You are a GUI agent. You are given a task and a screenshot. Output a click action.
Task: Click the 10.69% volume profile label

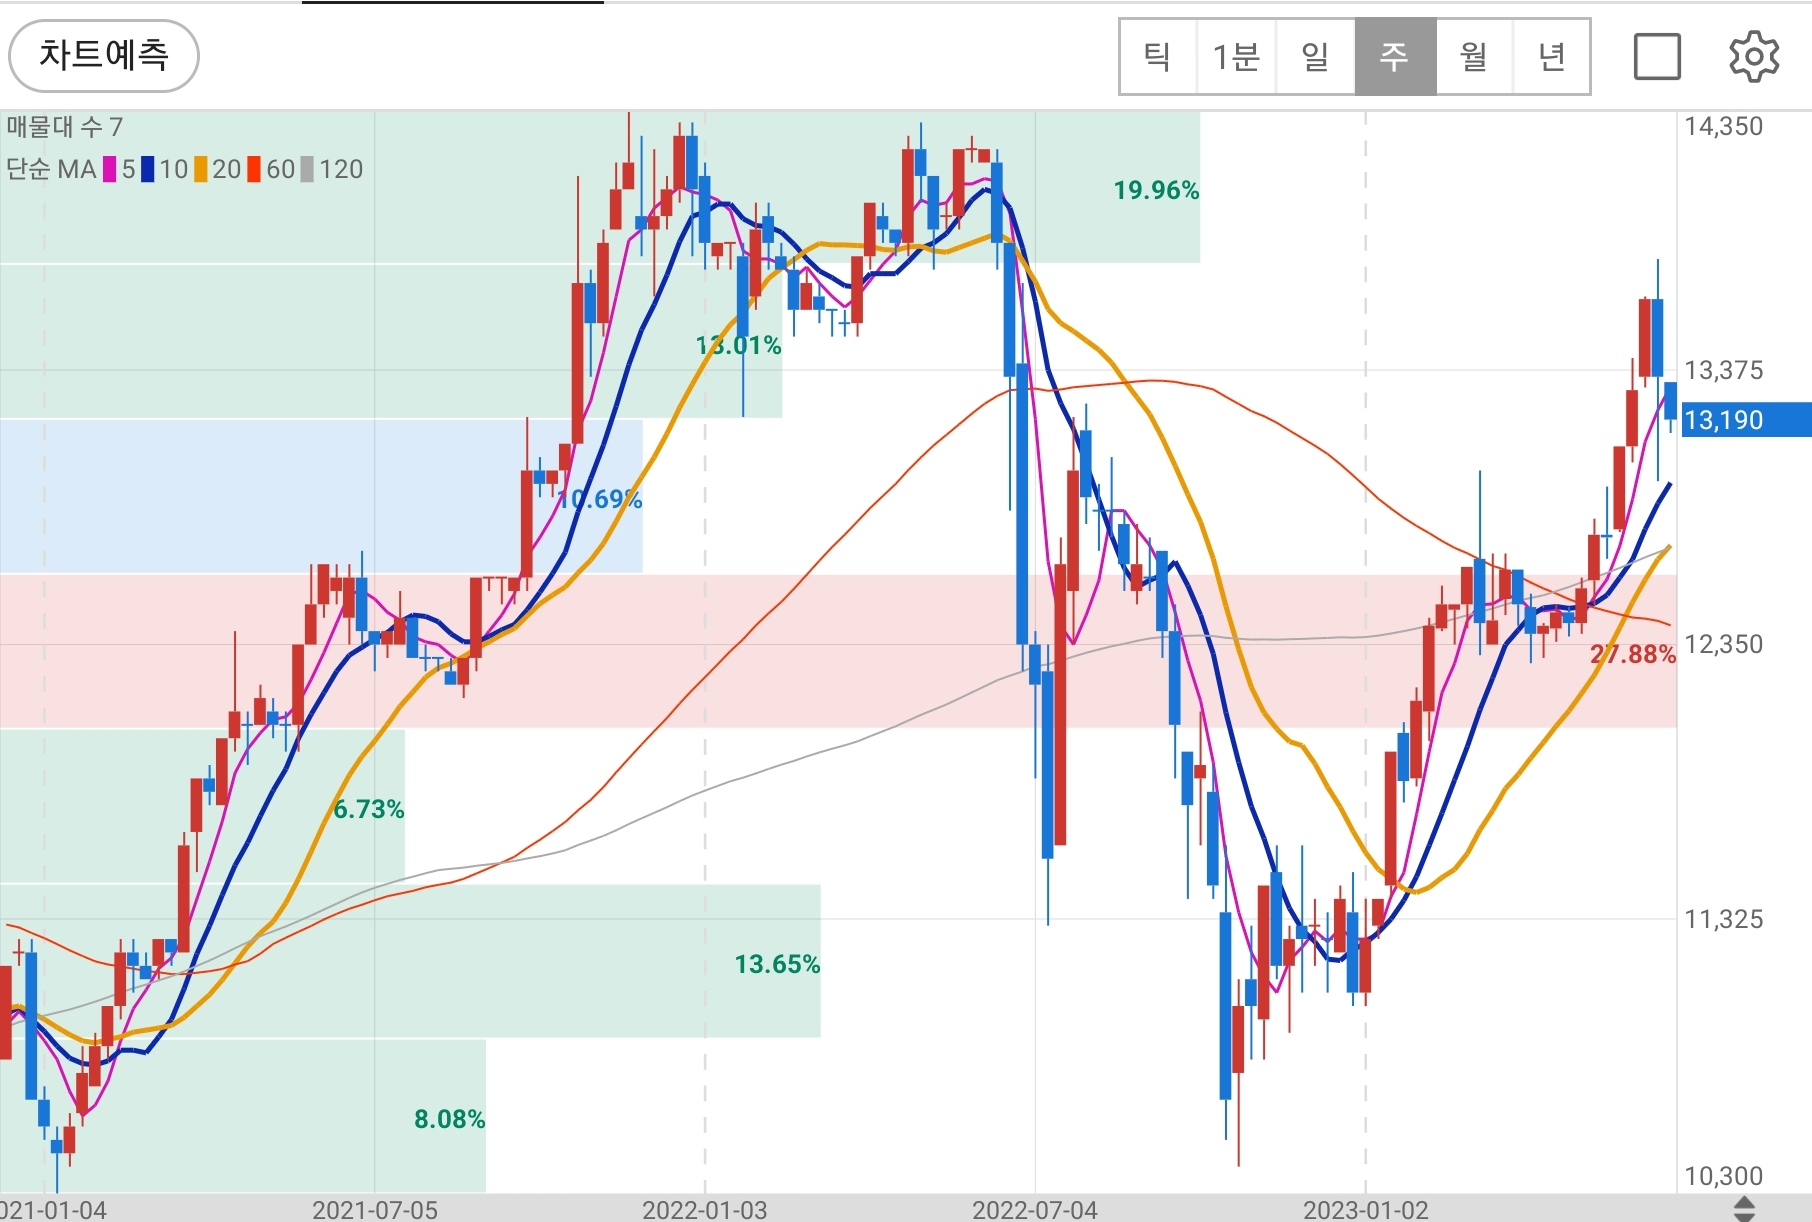point(599,499)
